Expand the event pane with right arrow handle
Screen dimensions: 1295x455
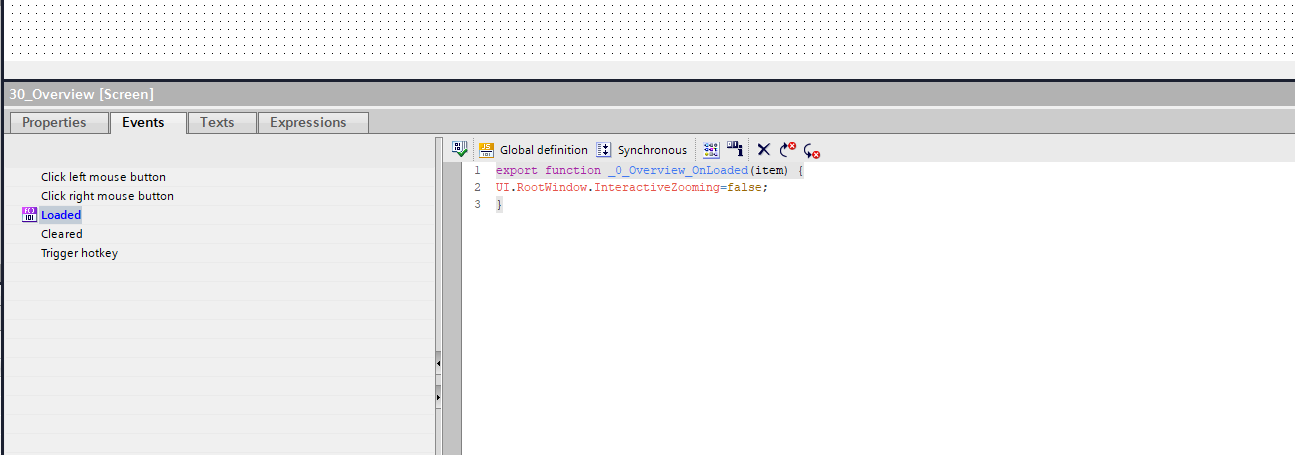(439, 398)
